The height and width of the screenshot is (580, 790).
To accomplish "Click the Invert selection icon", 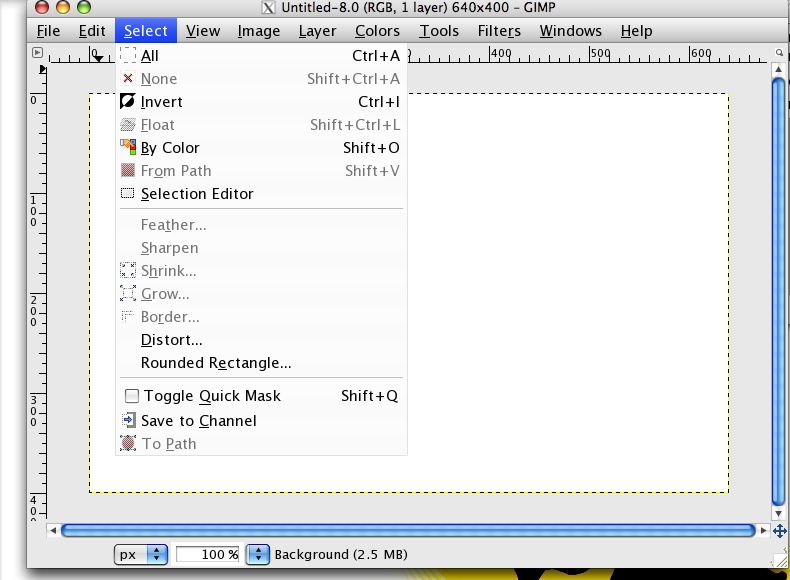I will pos(127,101).
